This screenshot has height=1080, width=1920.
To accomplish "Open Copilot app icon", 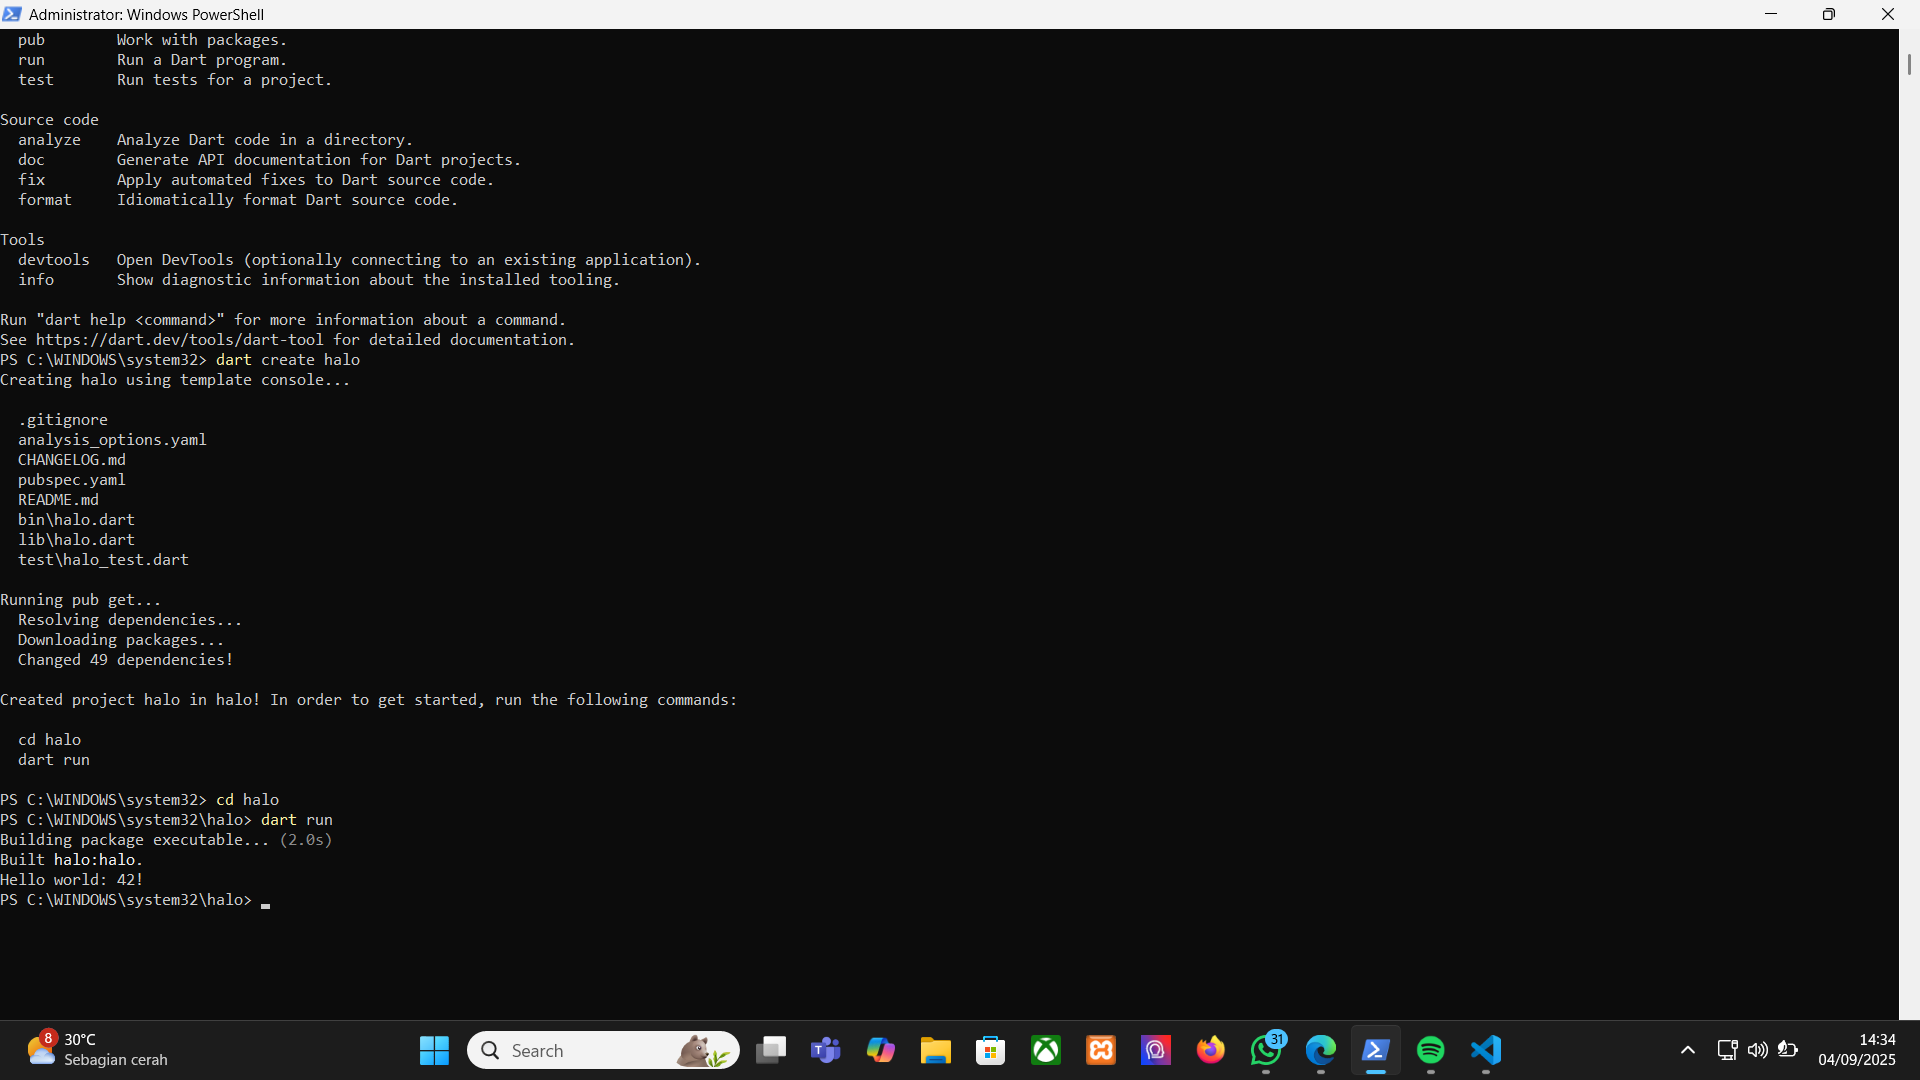I will 881,1050.
